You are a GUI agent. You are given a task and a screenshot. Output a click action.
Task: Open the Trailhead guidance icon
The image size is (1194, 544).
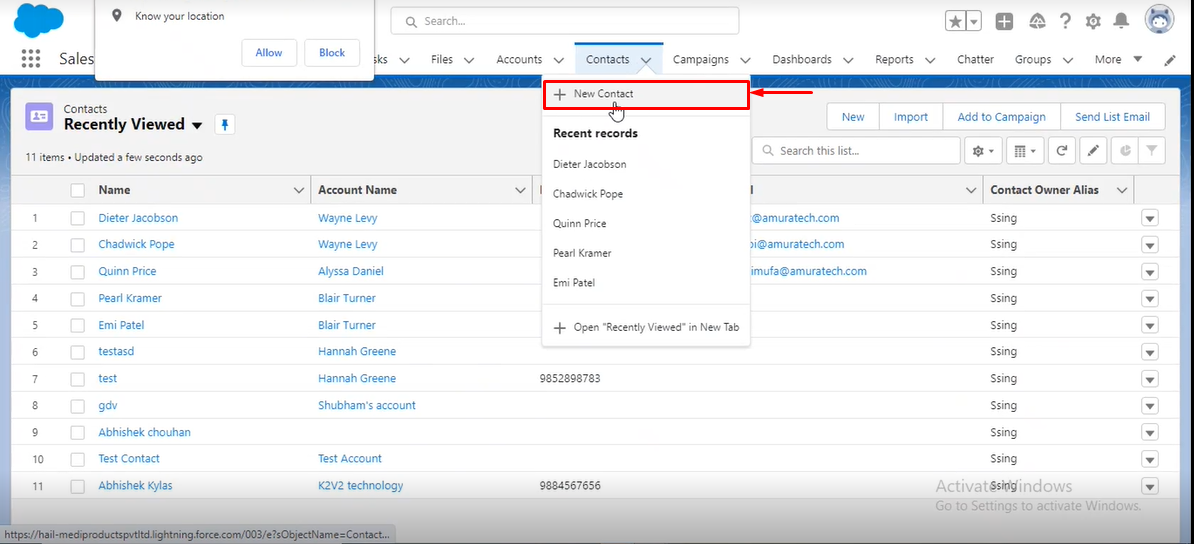coord(1036,21)
